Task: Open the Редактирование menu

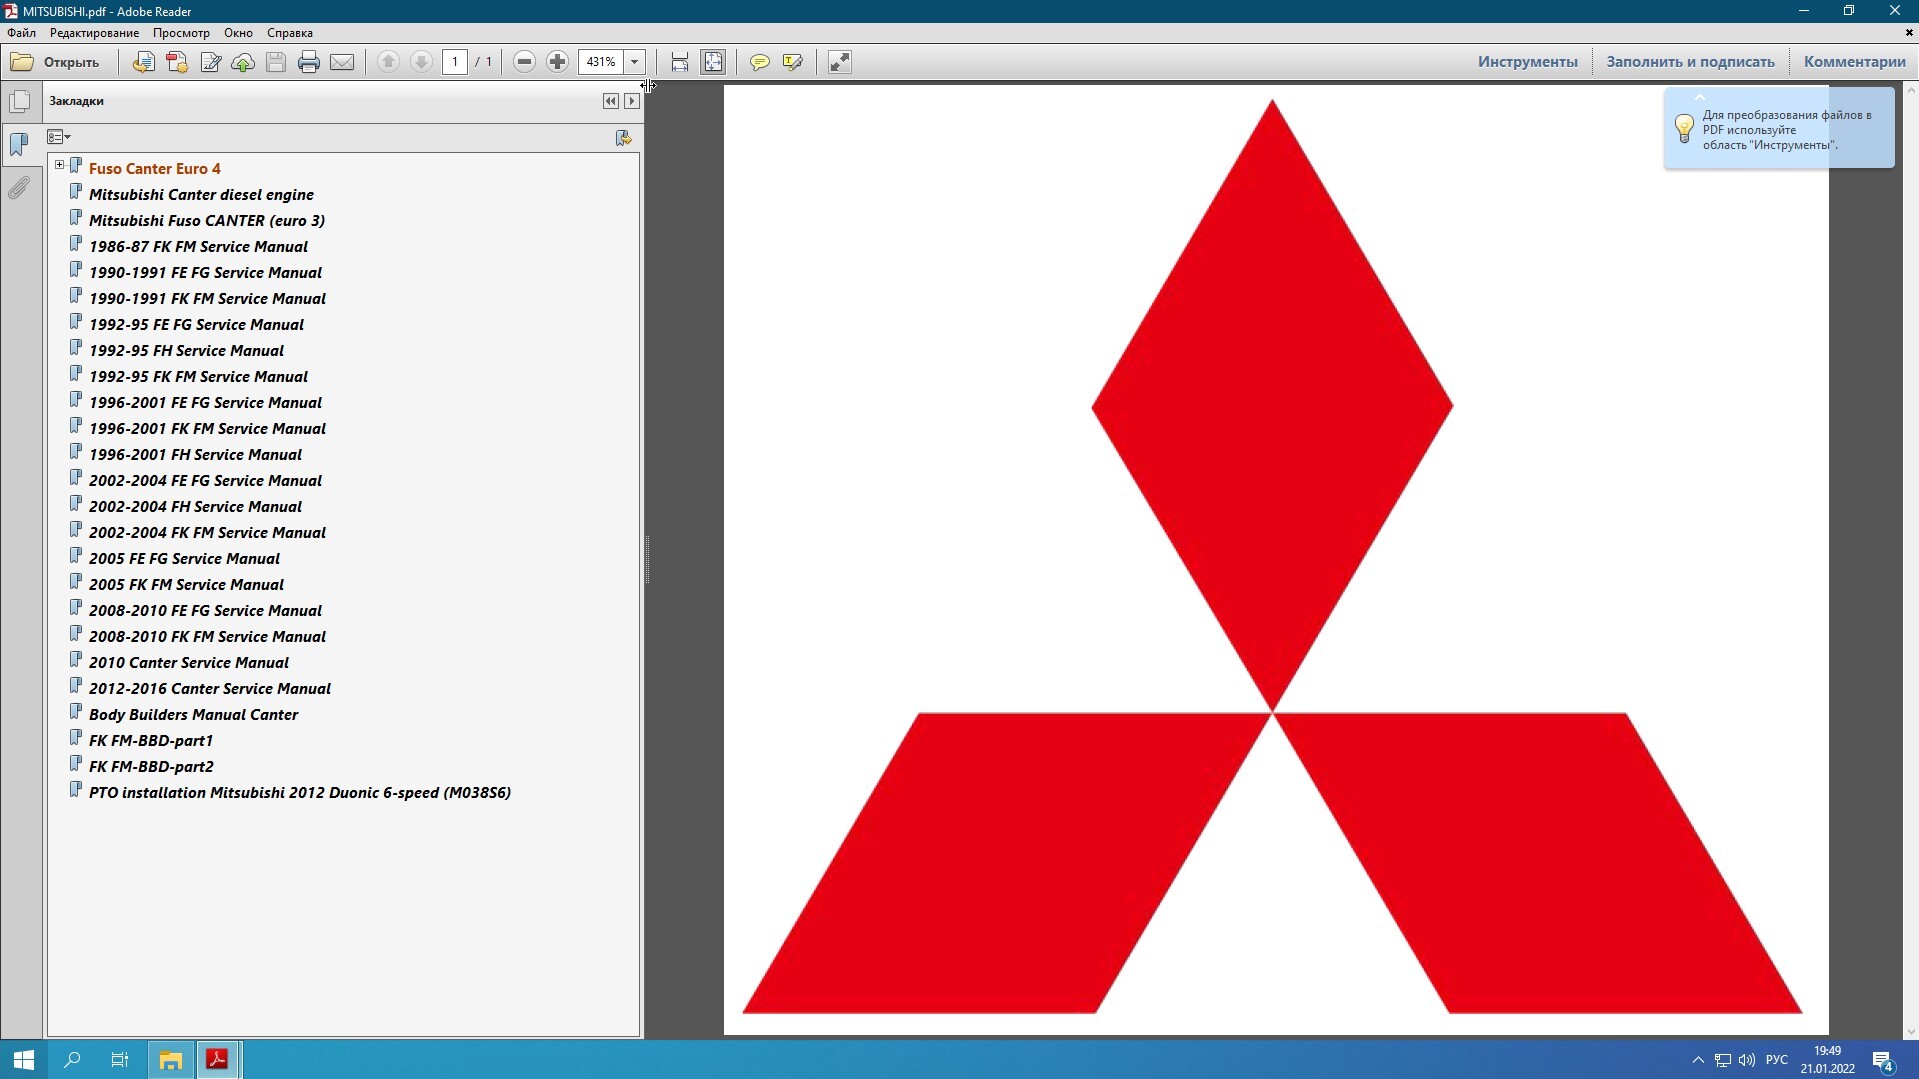Action: pos(95,33)
